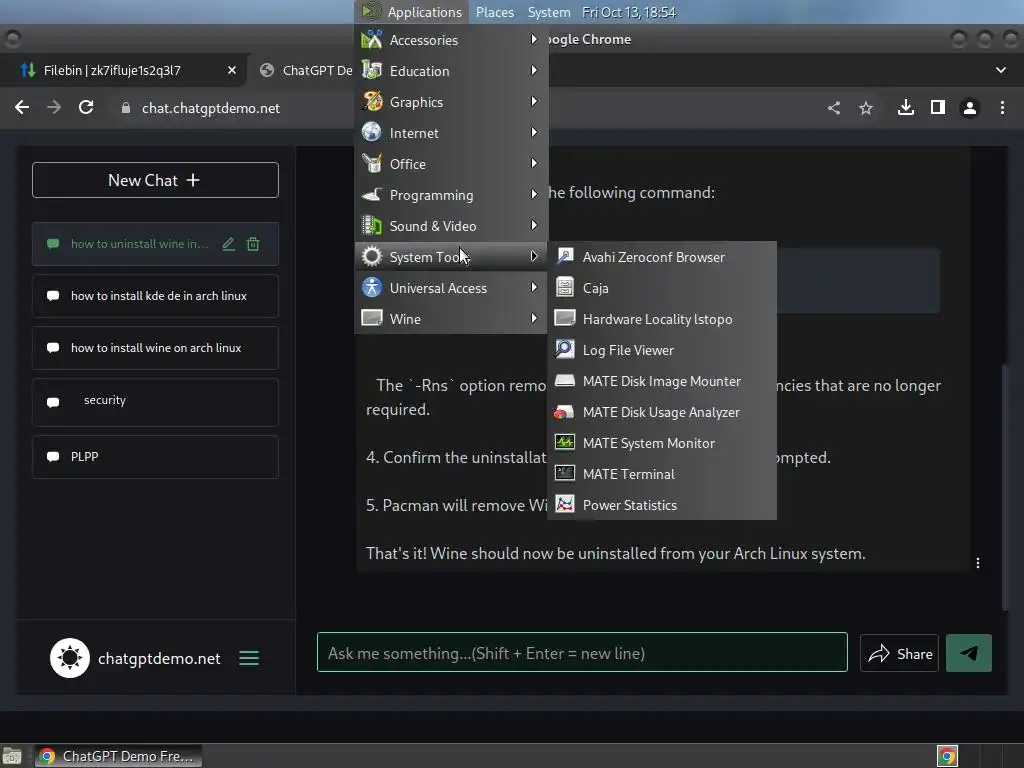
Task: Open sidebar hamburger menu
Action: 249,658
